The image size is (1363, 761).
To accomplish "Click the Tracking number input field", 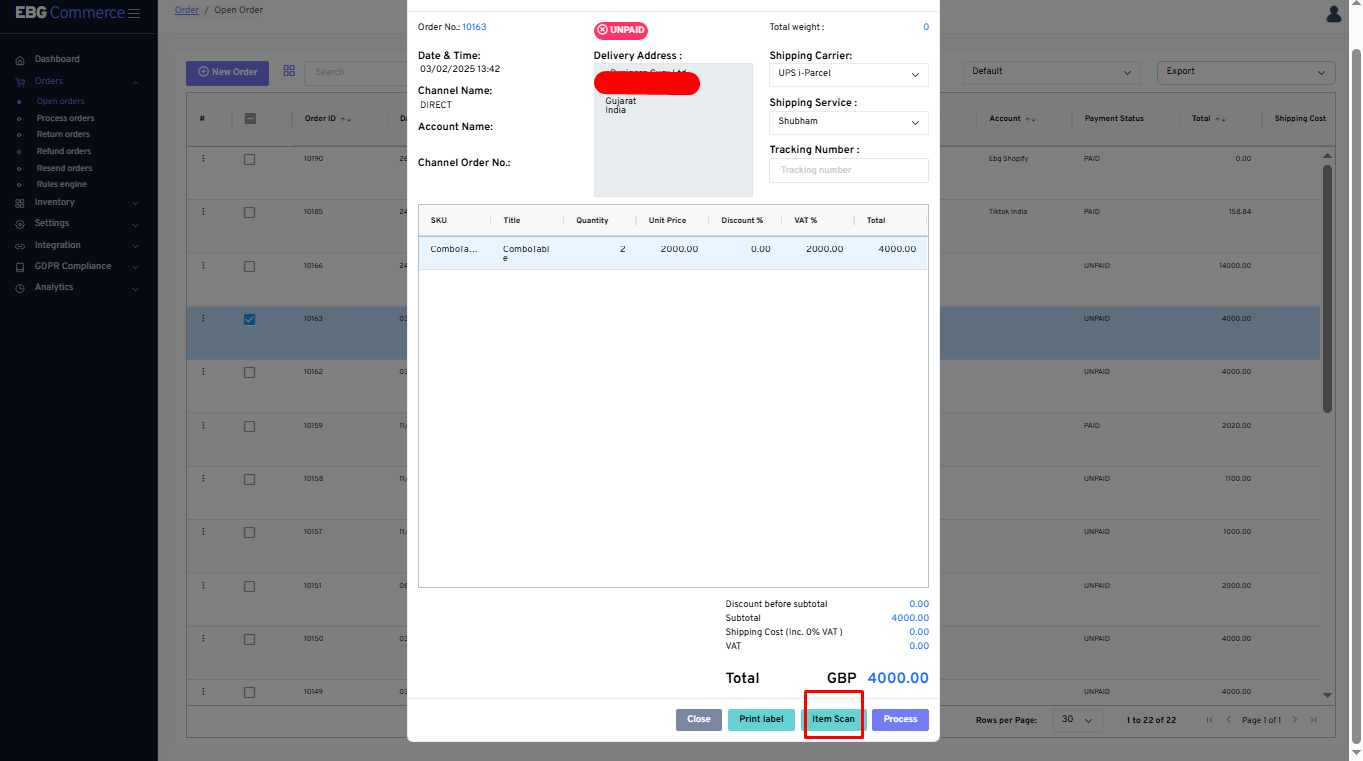I will 848,170.
